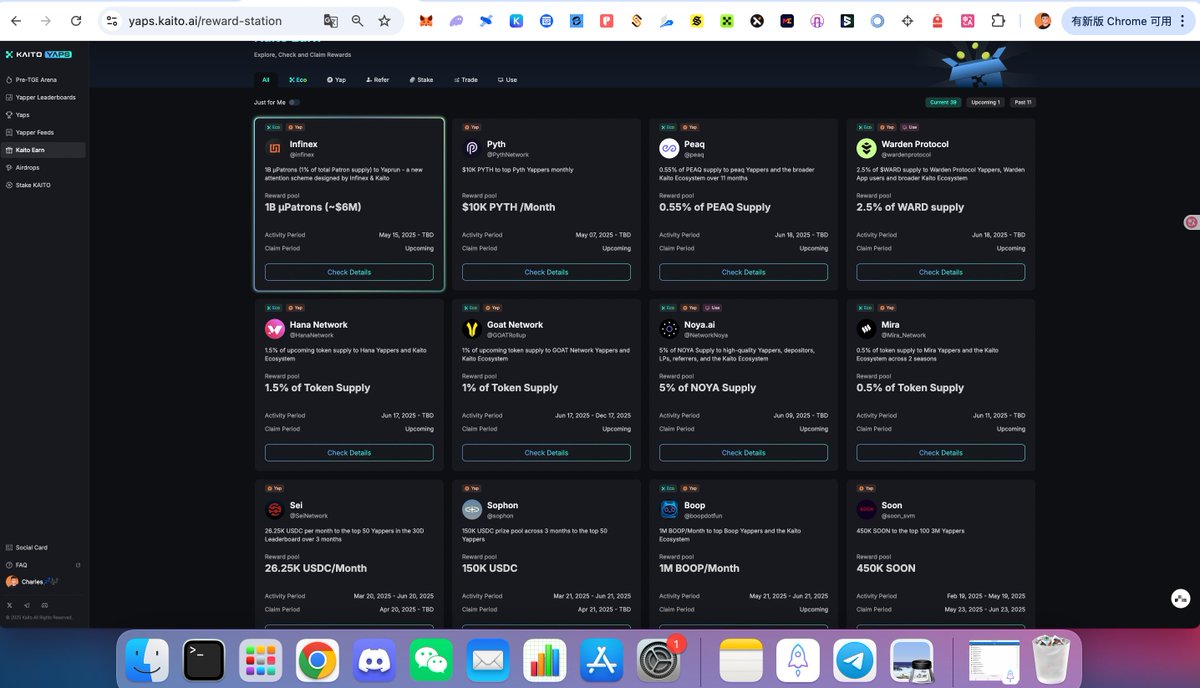Viewport: 1200px width, 688px height.
Task: Open Stake KAITO in sidebar
Action: 44,185
